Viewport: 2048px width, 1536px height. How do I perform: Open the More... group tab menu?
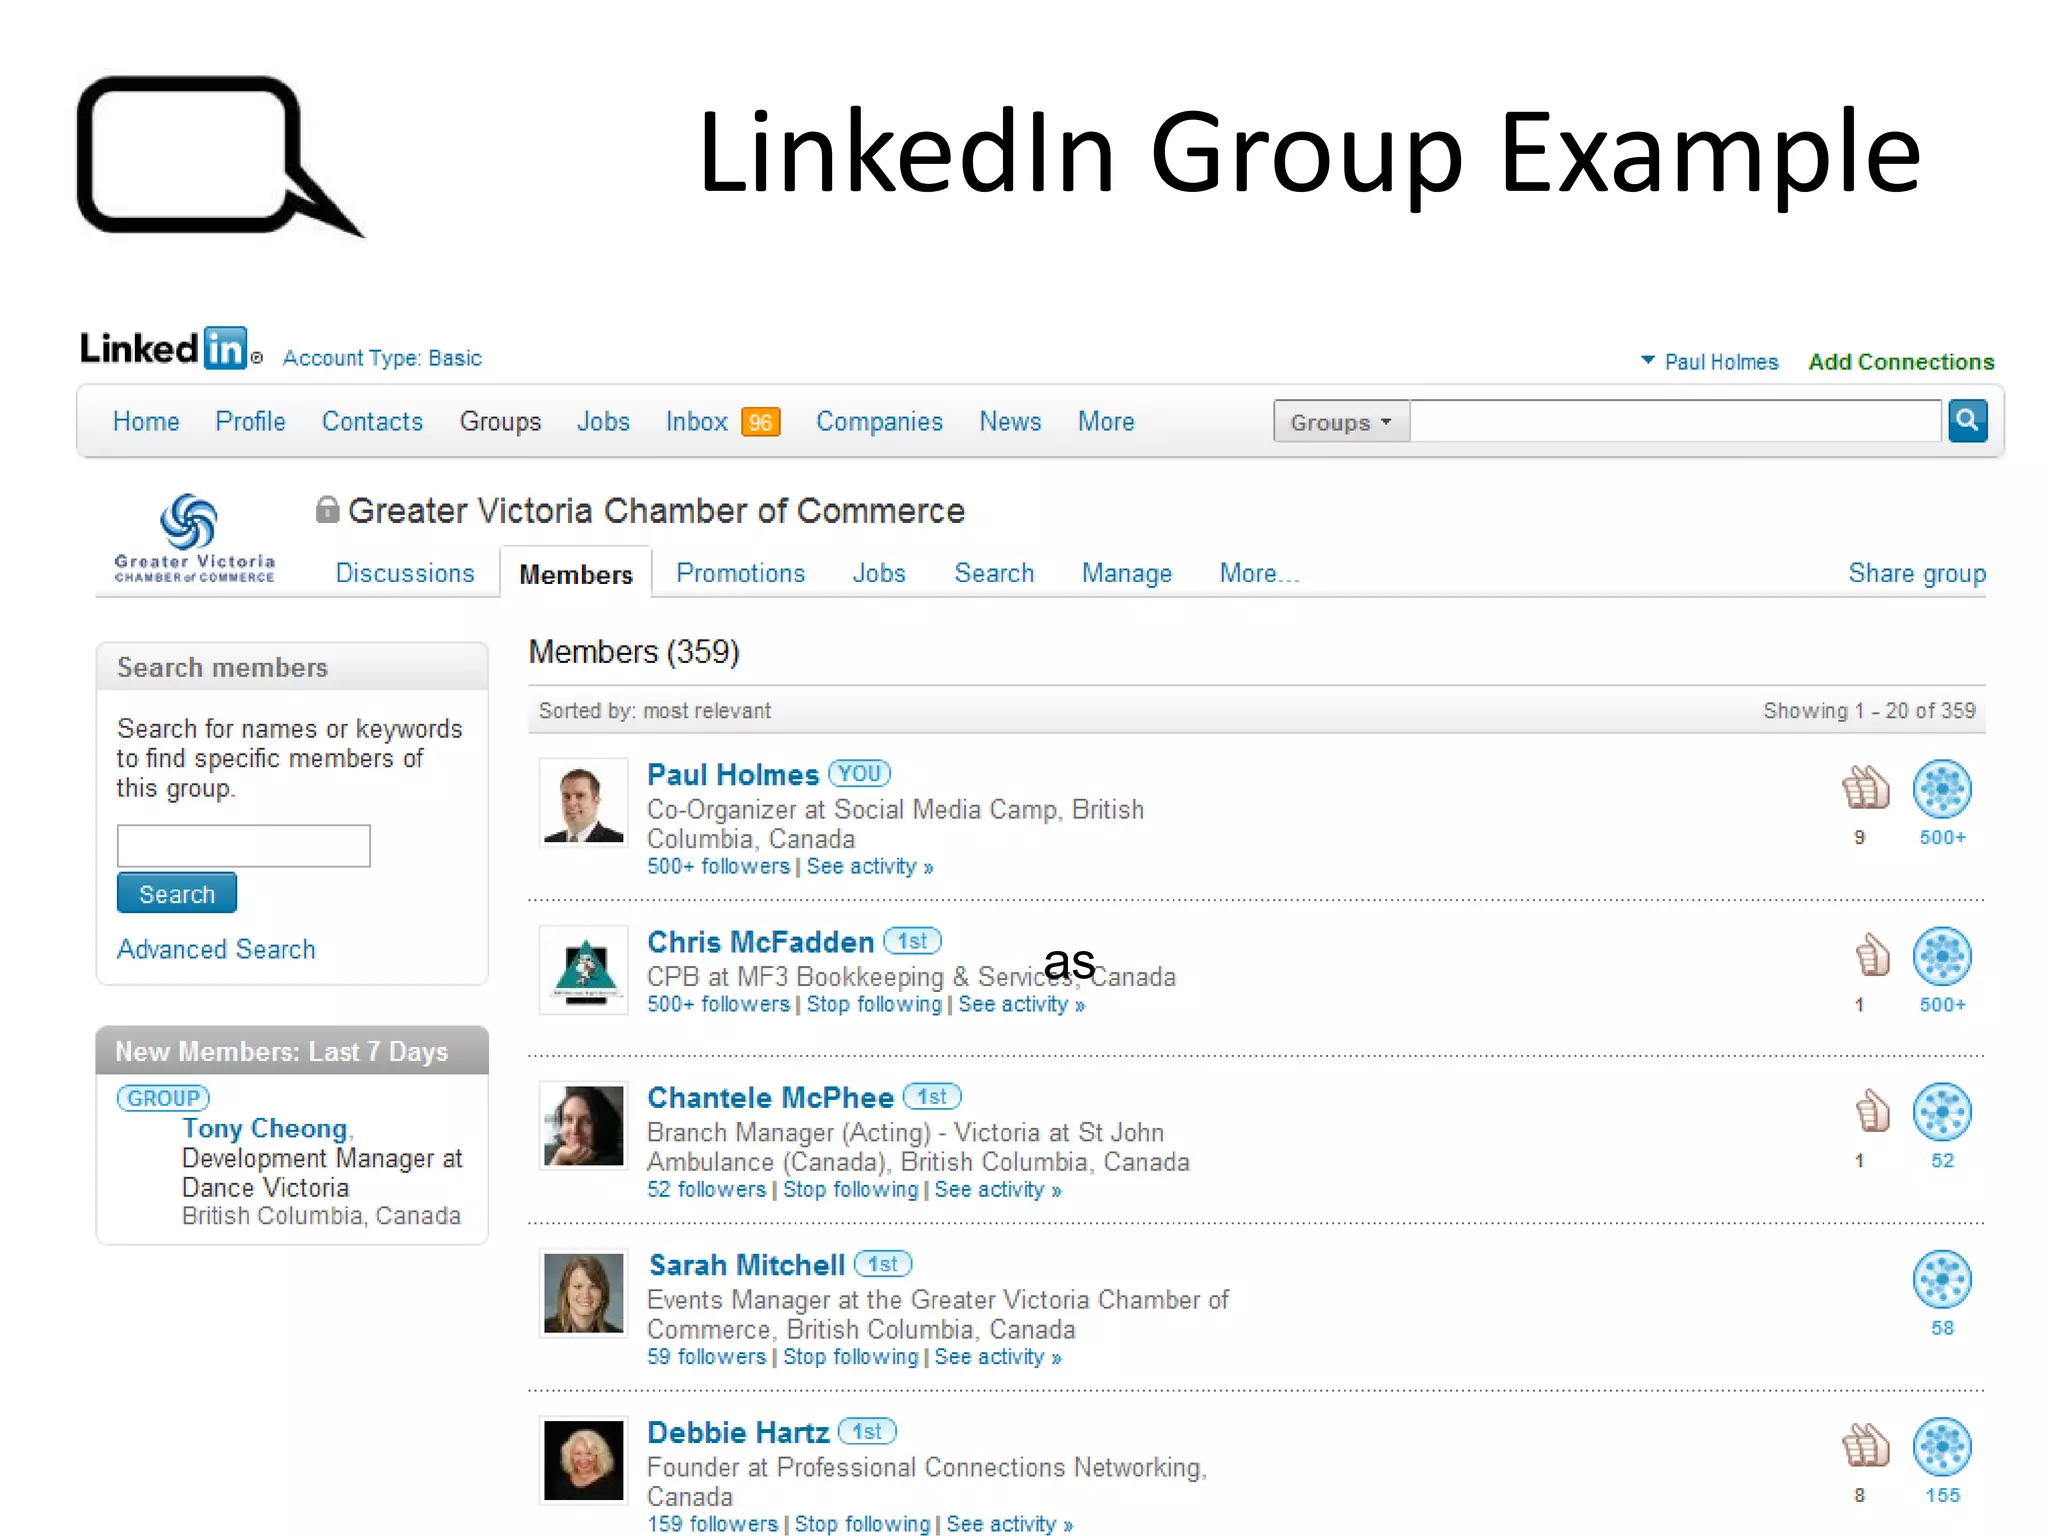point(1257,573)
